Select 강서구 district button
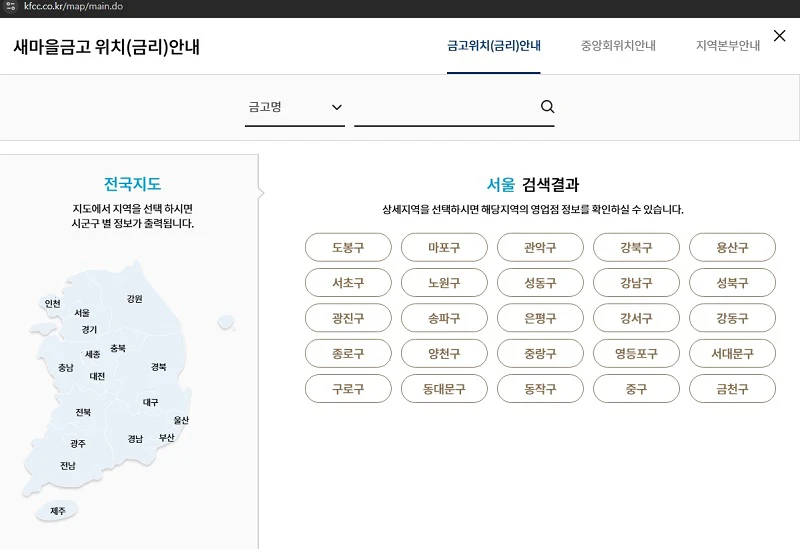Screen dimensions: 800x549 click(x=636, y=318)
